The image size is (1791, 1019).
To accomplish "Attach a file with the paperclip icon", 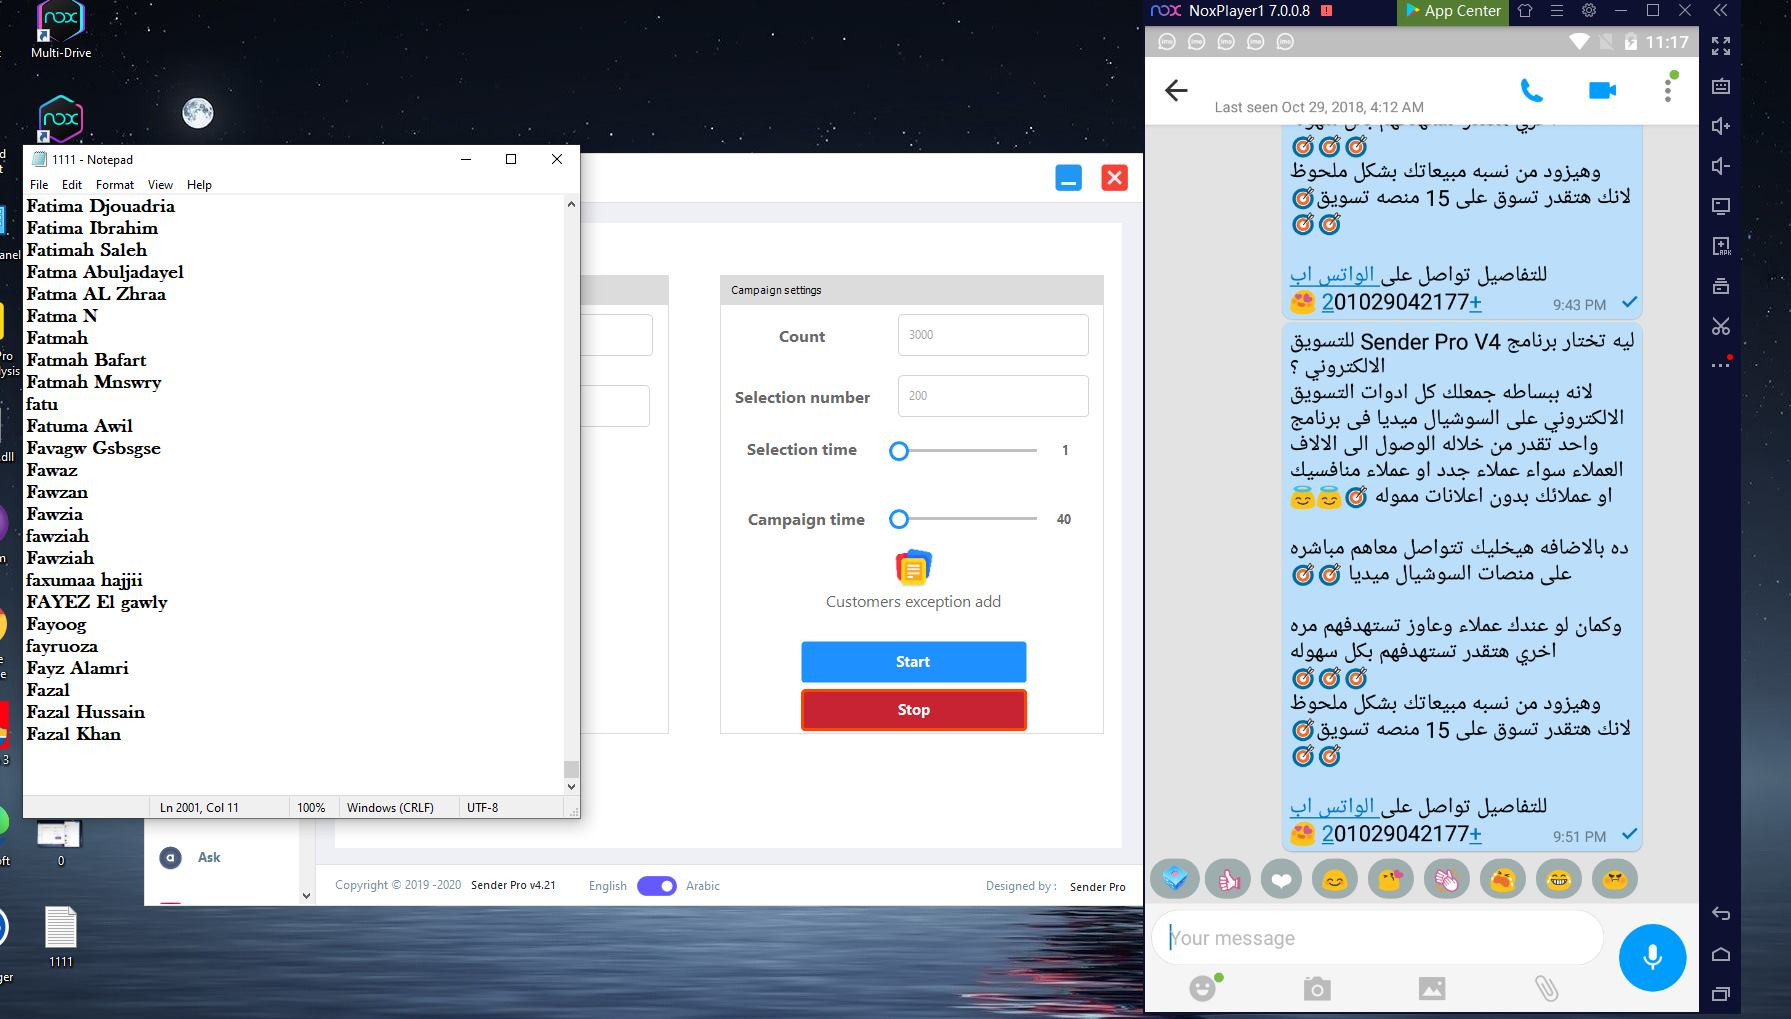I will point(1546,989).
